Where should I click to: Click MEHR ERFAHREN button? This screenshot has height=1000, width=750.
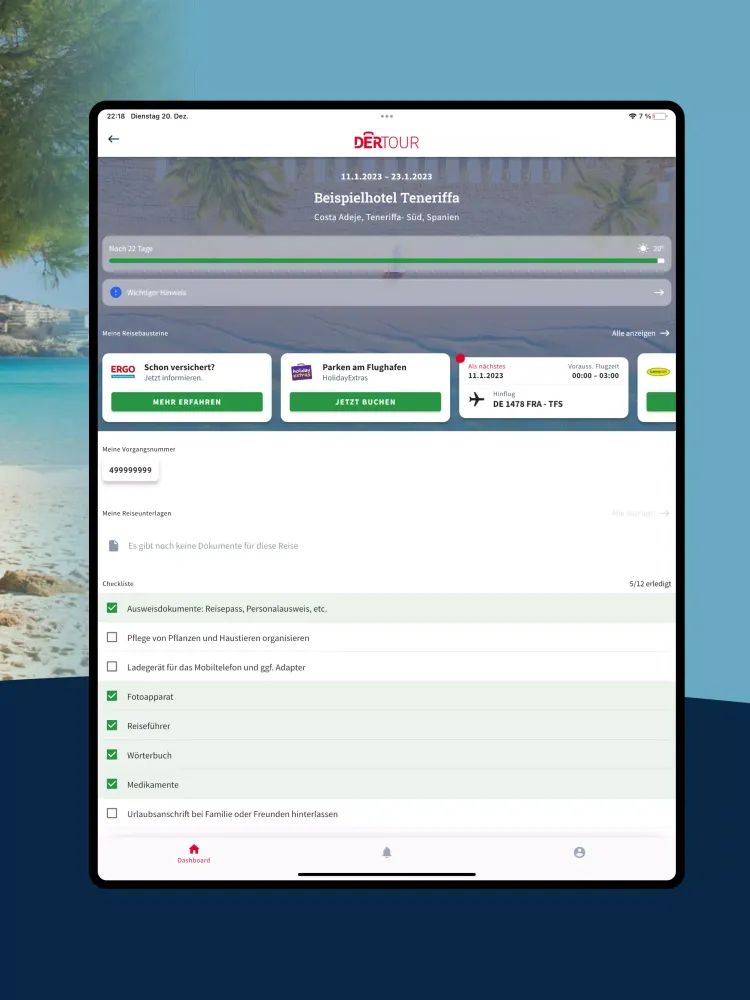(187, 402)
